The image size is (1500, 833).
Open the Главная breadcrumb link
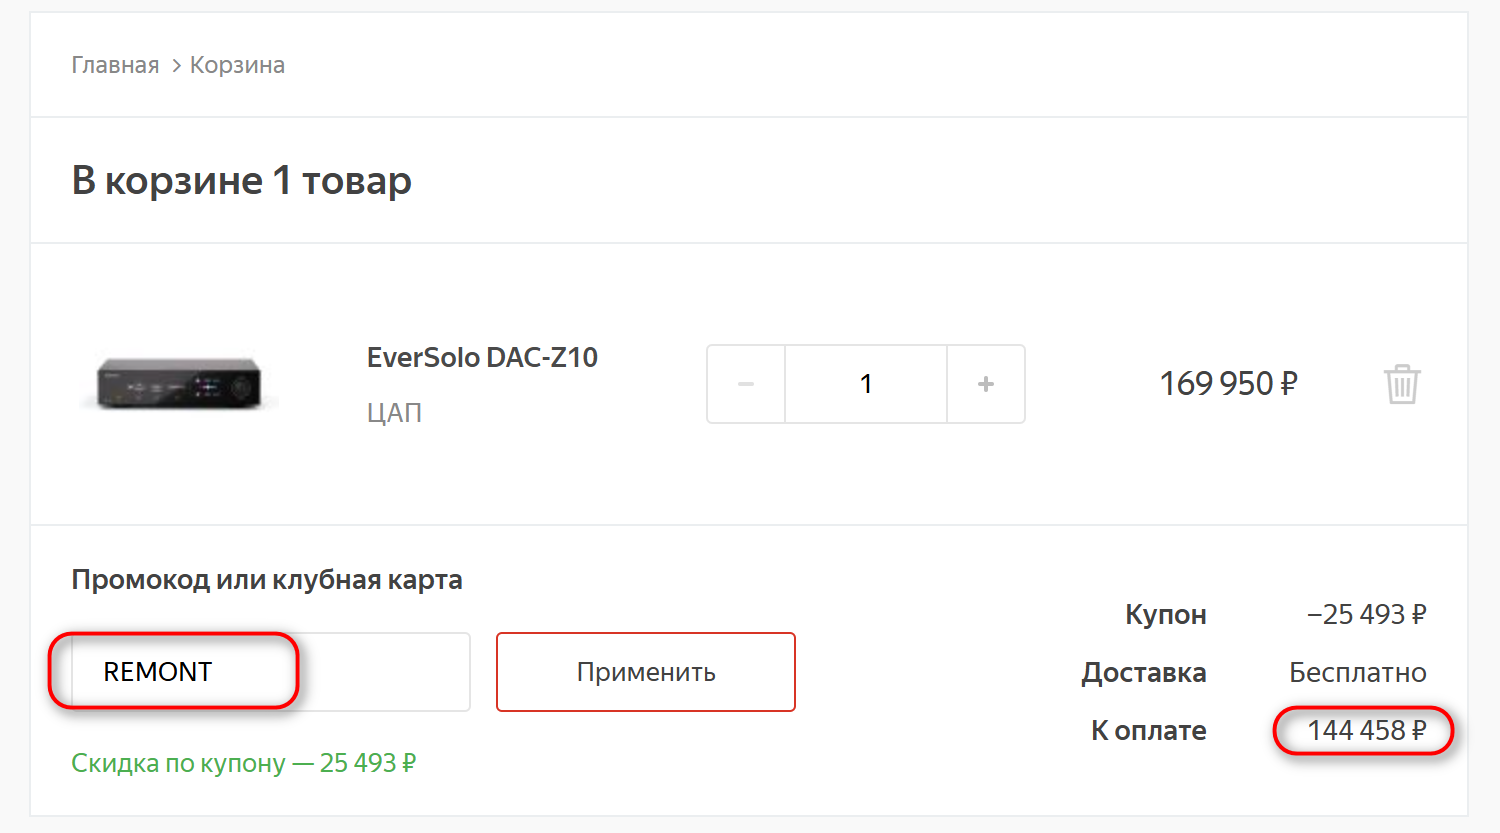[x=115, y=65]
